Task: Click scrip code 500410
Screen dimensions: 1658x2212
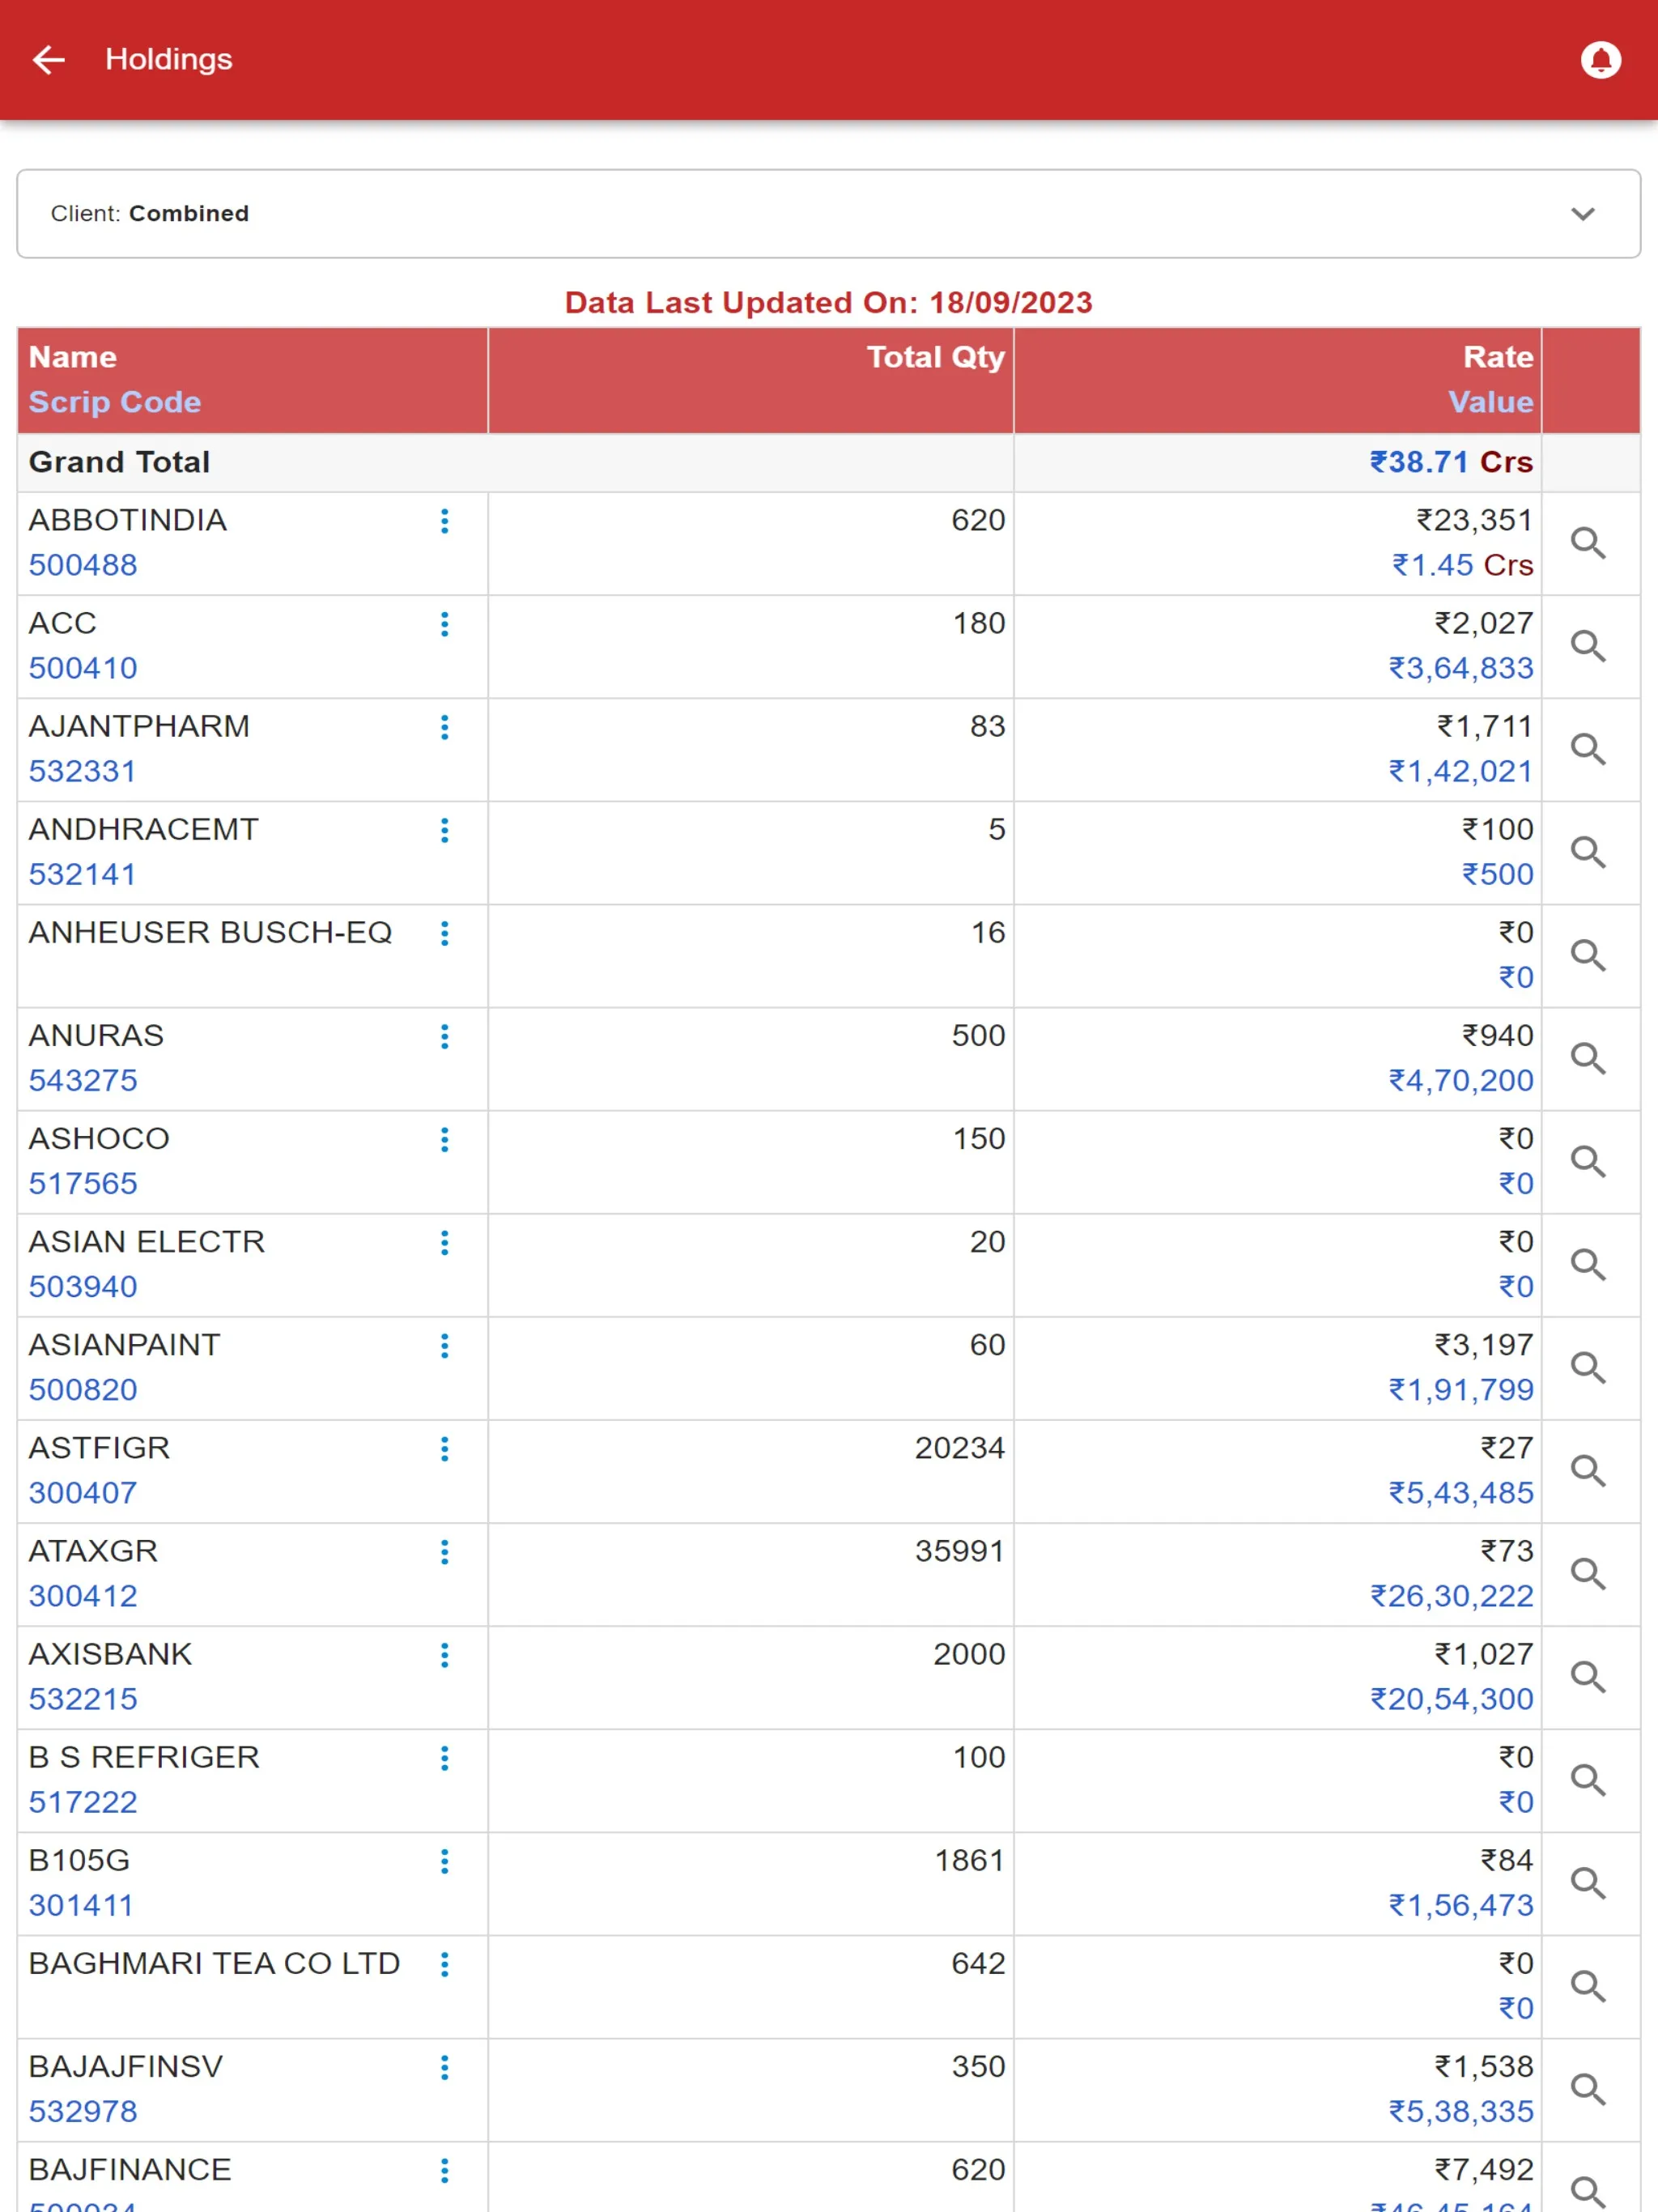Action: coord(83,668)
